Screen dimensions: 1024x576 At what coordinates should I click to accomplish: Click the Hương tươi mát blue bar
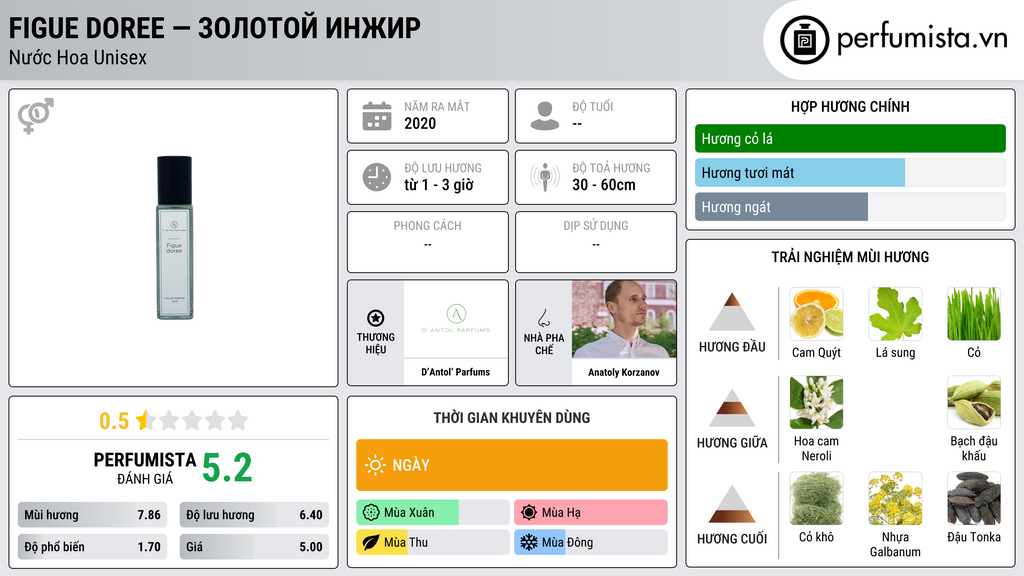(x=850, y=173)
